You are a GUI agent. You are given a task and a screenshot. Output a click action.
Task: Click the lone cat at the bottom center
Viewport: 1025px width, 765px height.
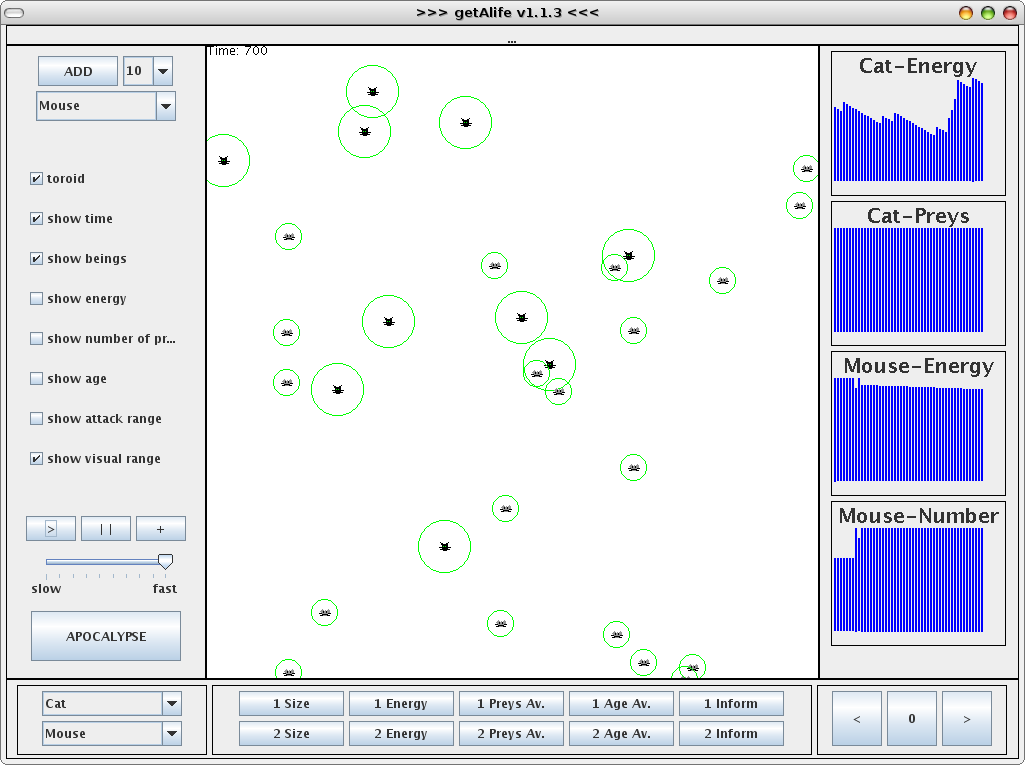(x=445, y=547)
